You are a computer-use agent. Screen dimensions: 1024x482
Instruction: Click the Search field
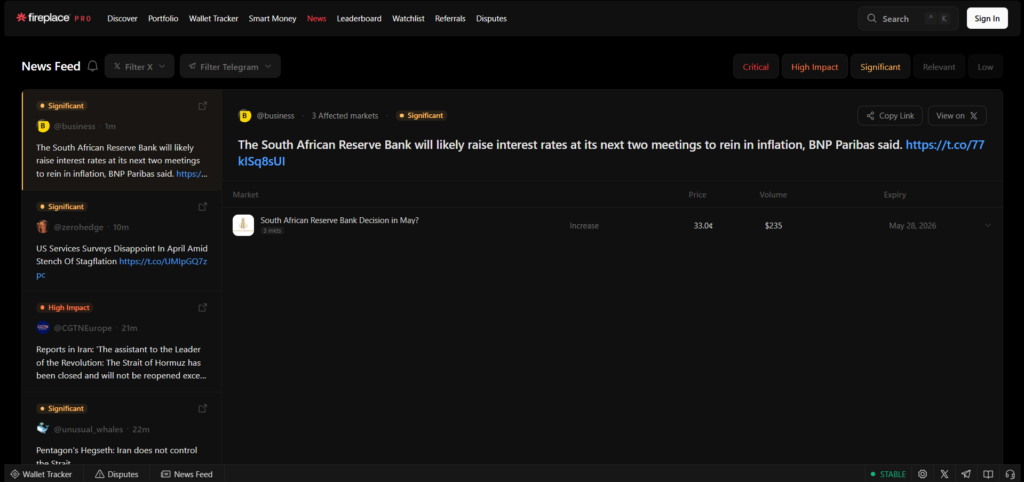point(908,18)
